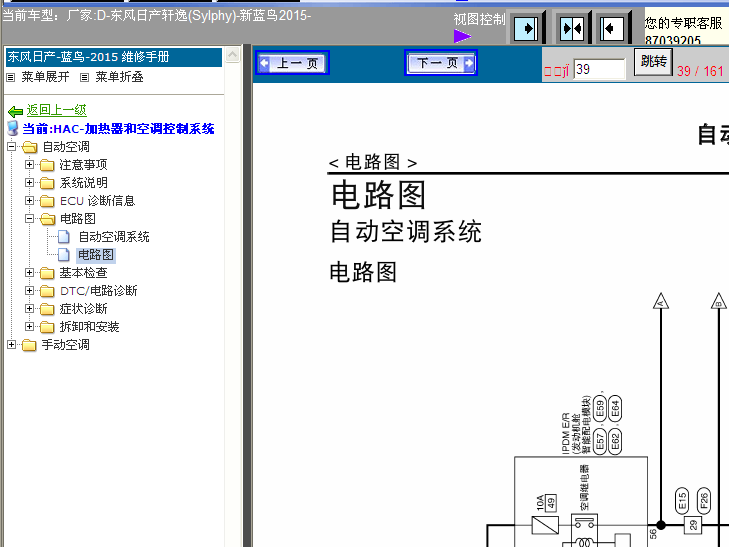Click the IPDM E/R label in diagram
729x547 pixels.
tap(566, 434)
